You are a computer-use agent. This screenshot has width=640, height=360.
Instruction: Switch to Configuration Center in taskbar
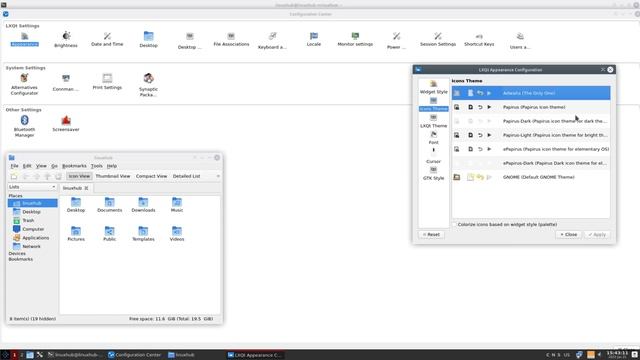[135, 355]
